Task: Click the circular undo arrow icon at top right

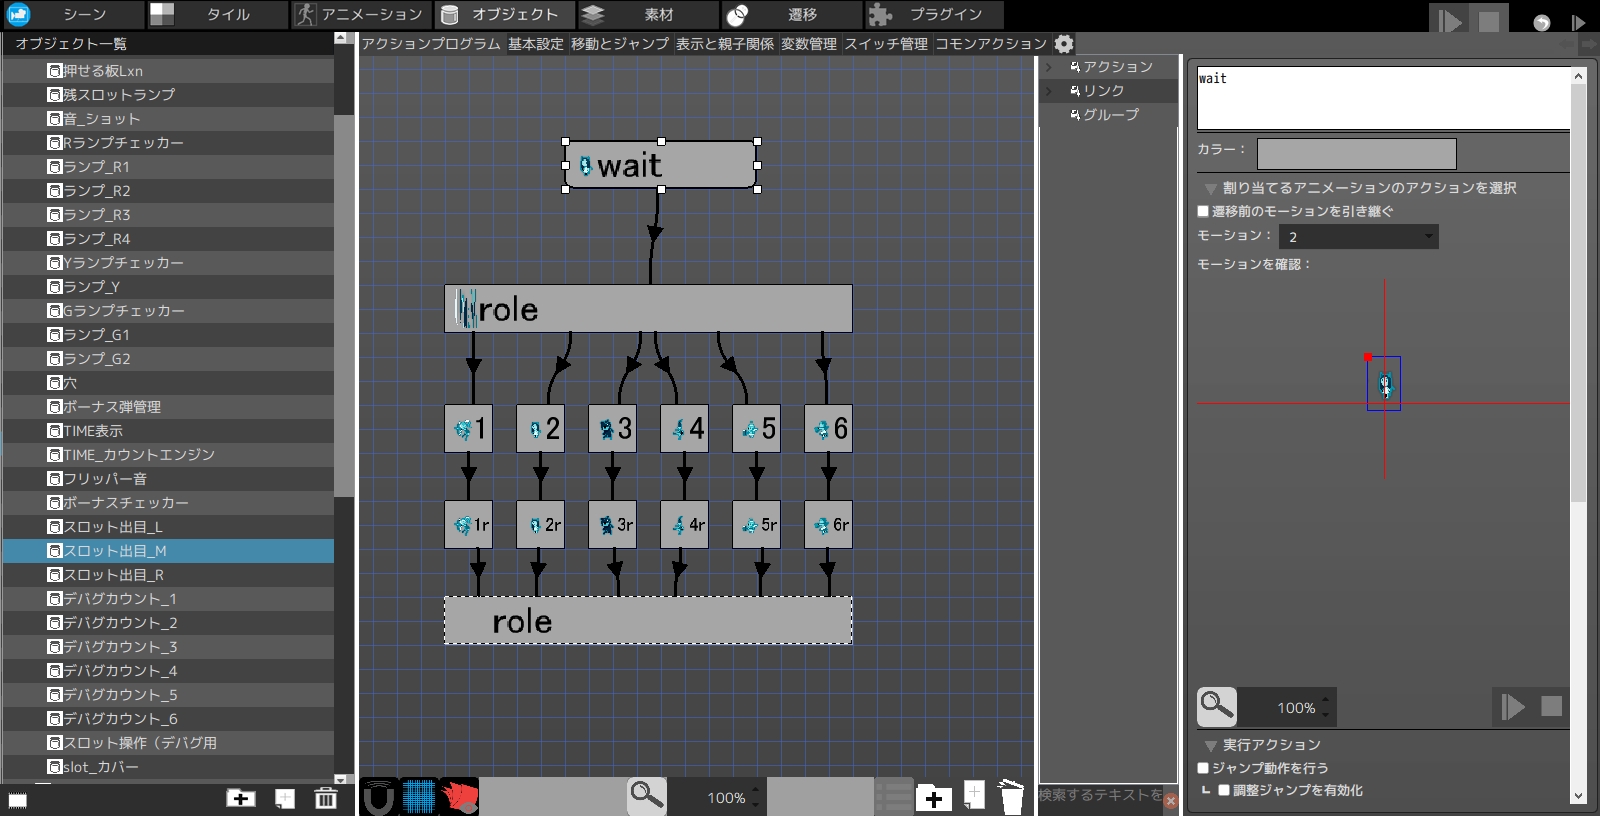Action: (x=1541, y=22)
